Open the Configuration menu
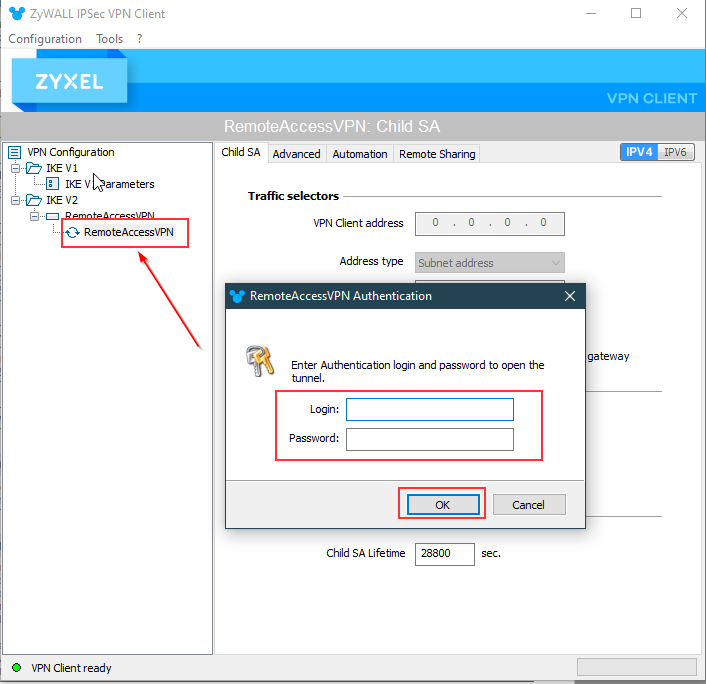706x684 pixels. [x=45, y=39]
